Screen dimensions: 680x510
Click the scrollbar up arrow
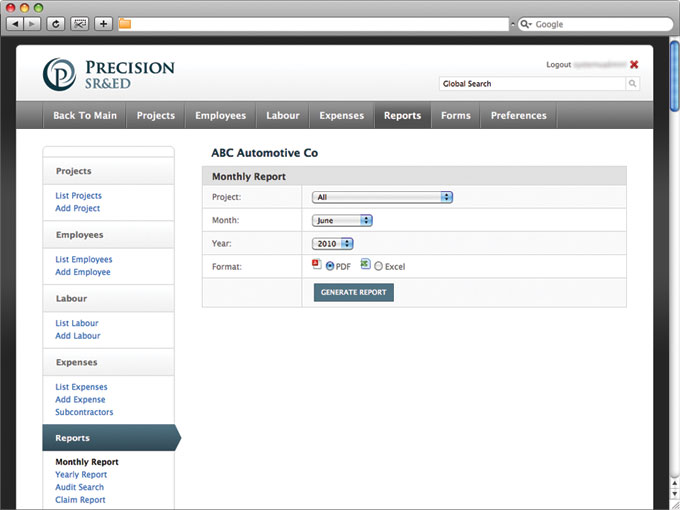[x=674, y=483]
